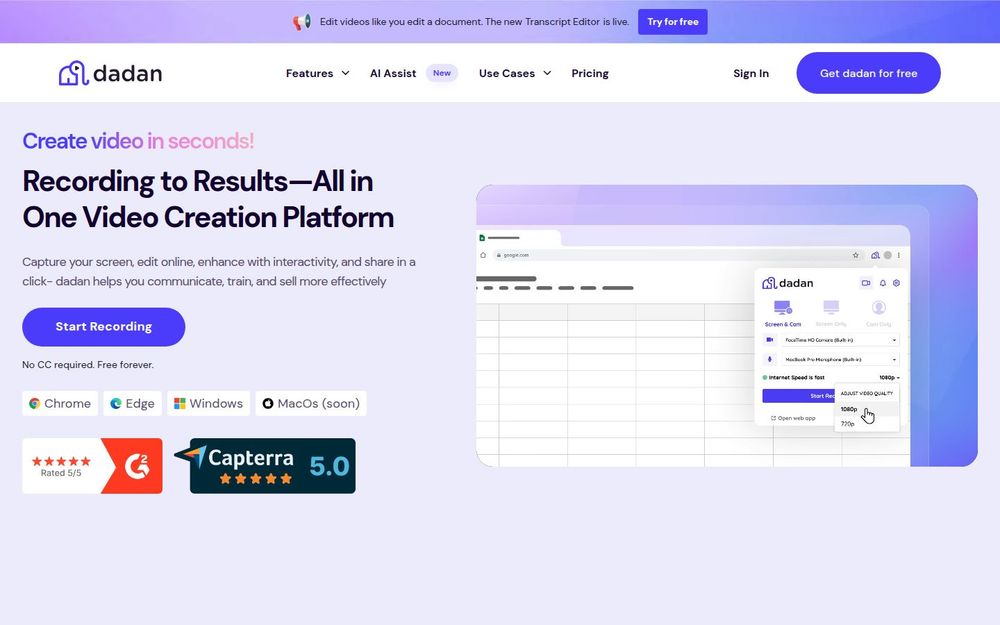Click the Open web app link

[793, 418]
